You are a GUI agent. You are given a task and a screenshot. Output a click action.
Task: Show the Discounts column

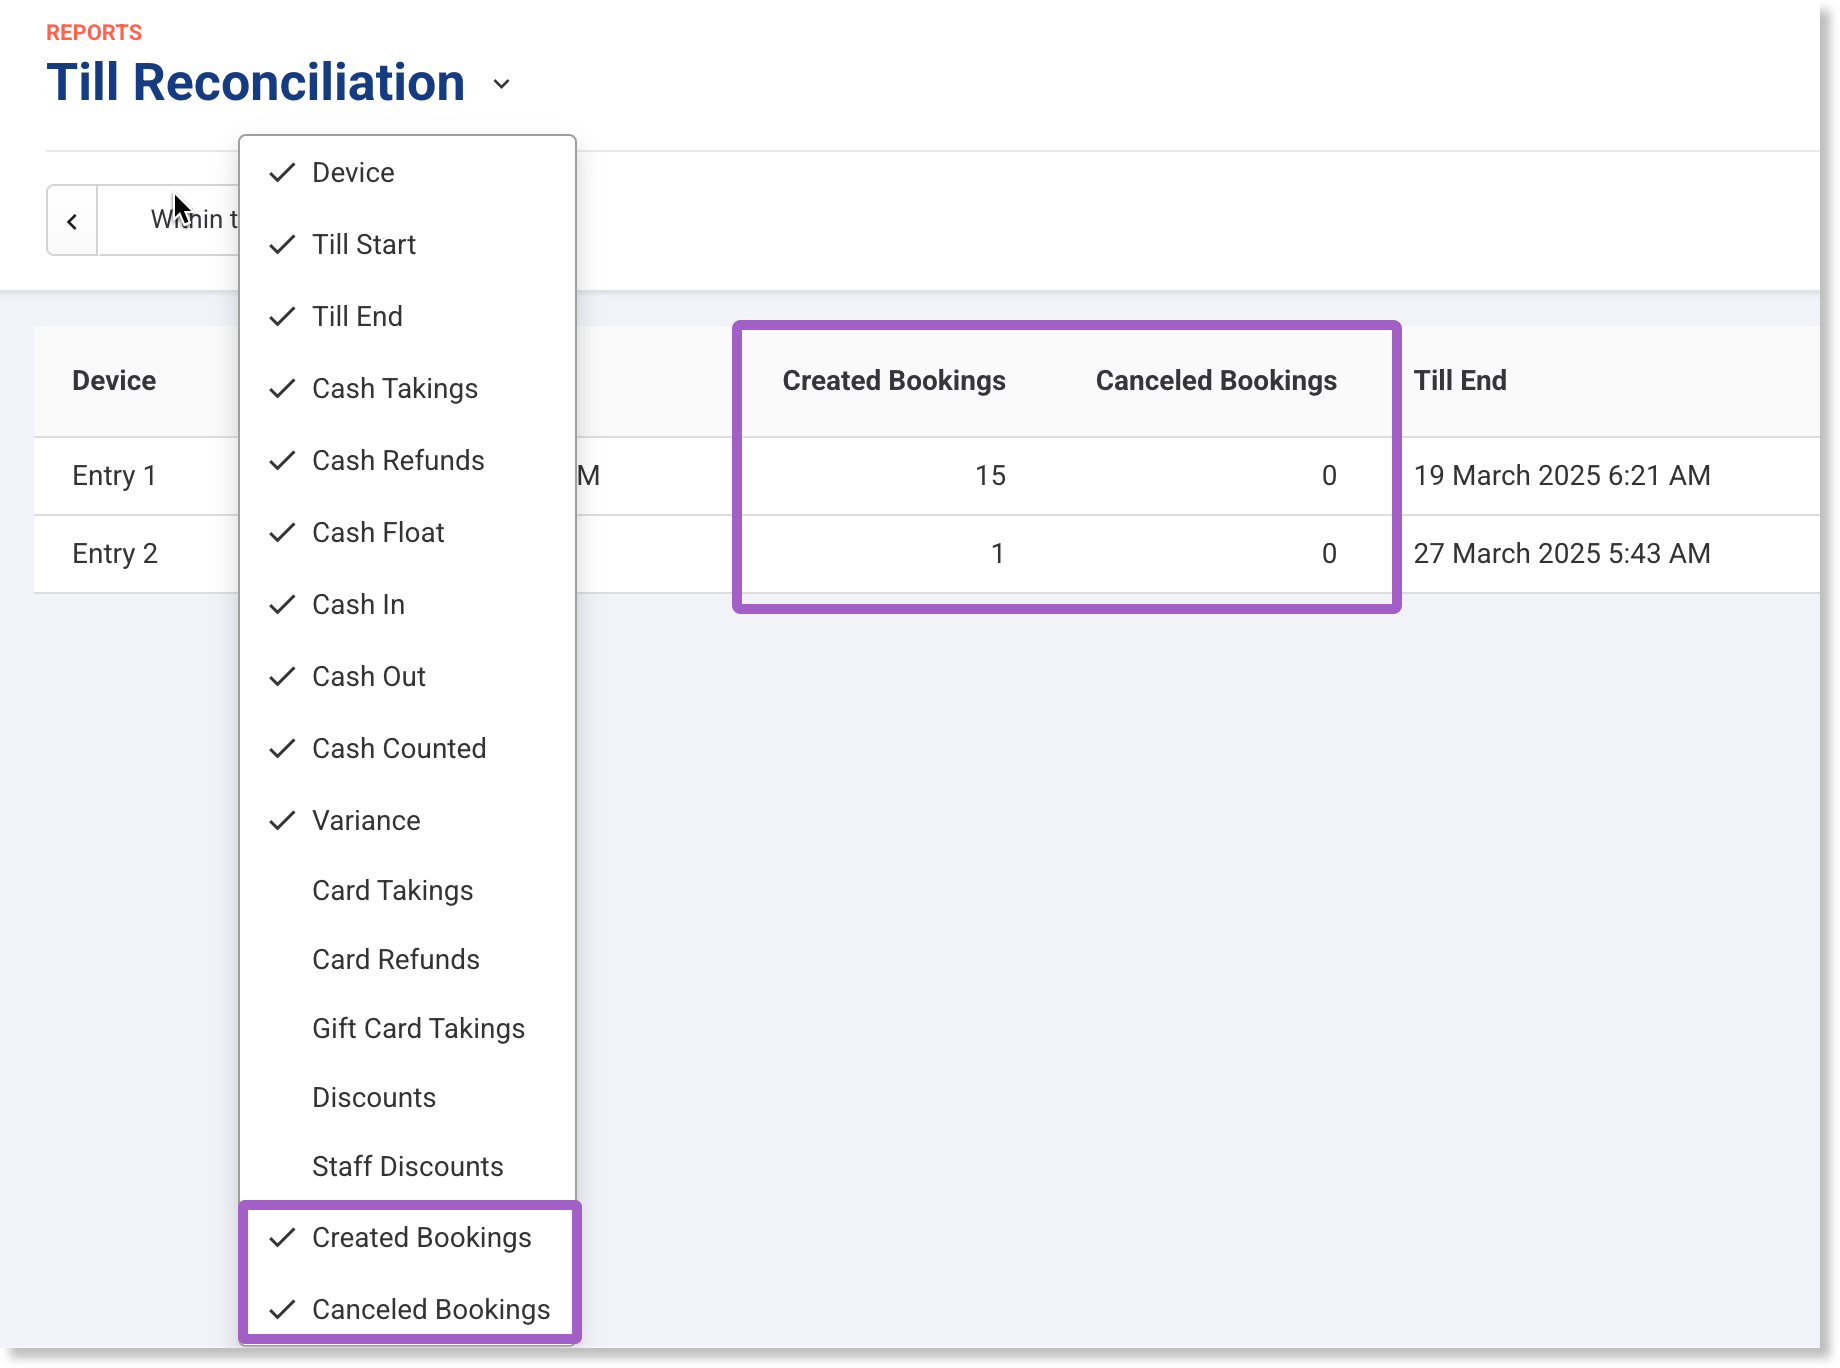(373, 1098)
